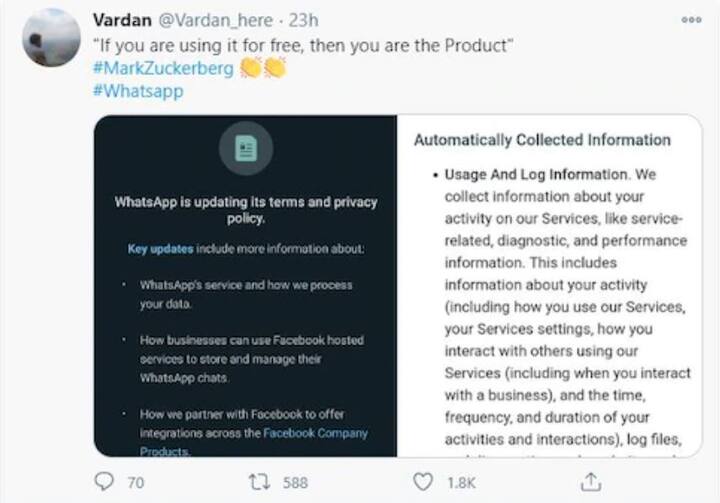The width and height of the screenshot is (720, 503).
Task: Open the #MarkZuckerberg hashtag
Action: click(x=163, y=68)
